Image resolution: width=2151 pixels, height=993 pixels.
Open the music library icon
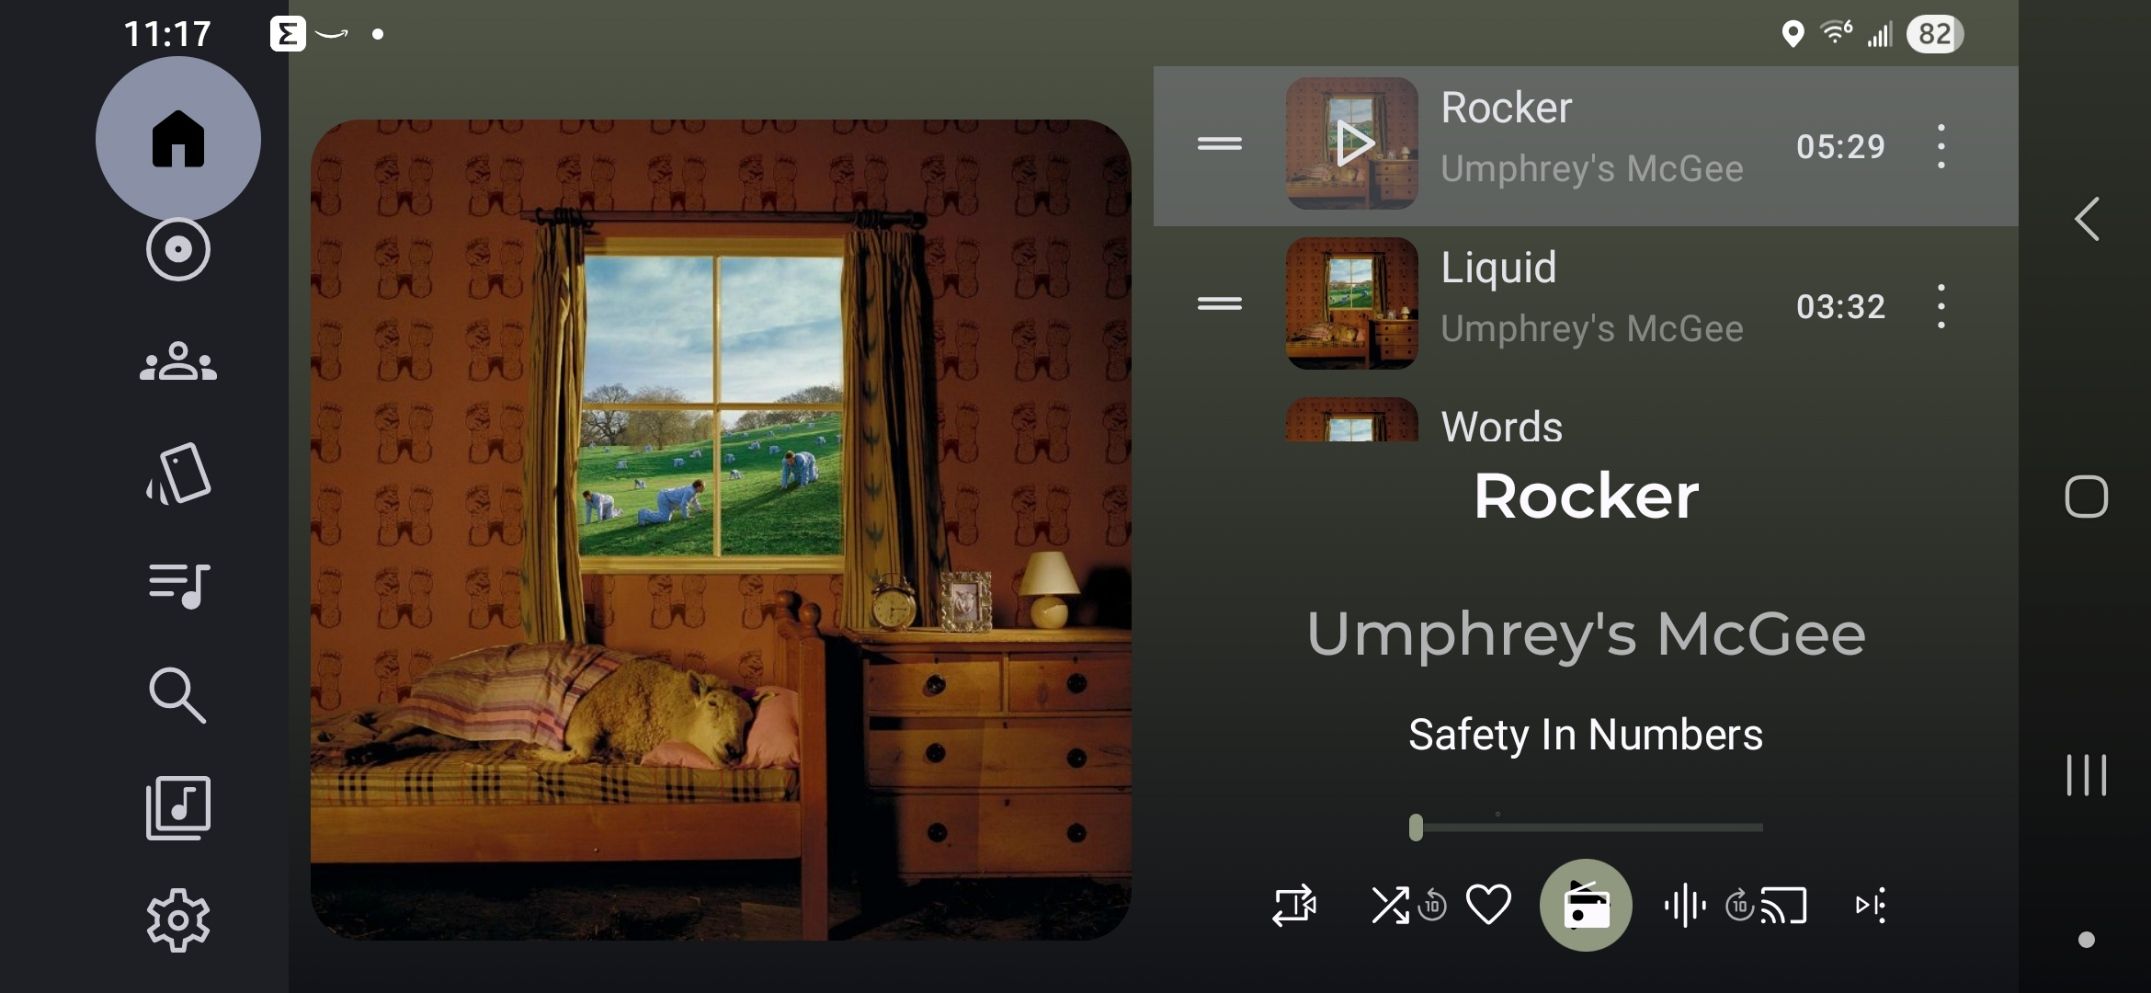click(x=178, y=807)
